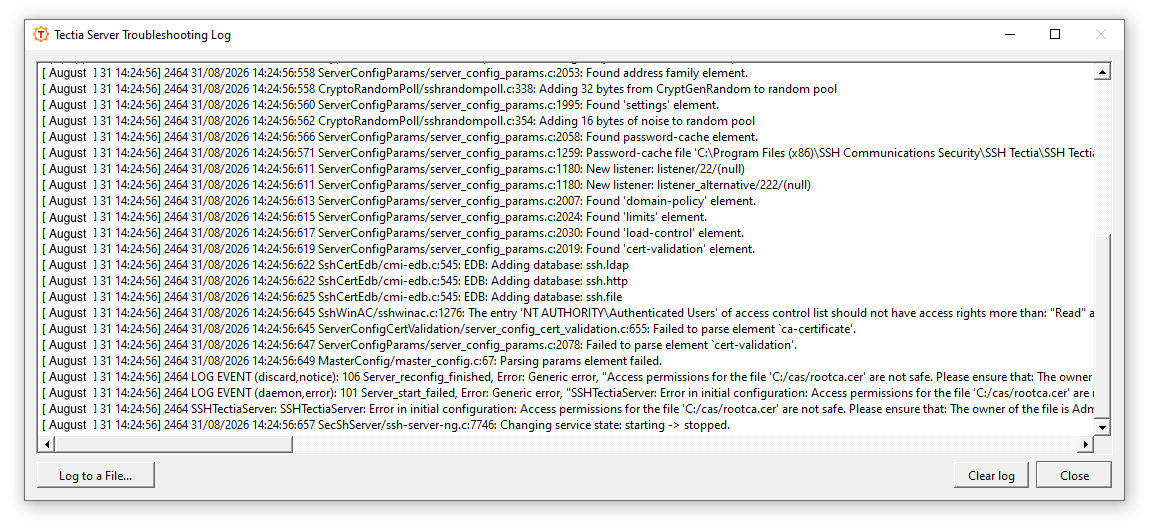This screenshot has height=531, width=1158.
Task: Click the vertical scrollbar up arrow
Action: 1102,72
